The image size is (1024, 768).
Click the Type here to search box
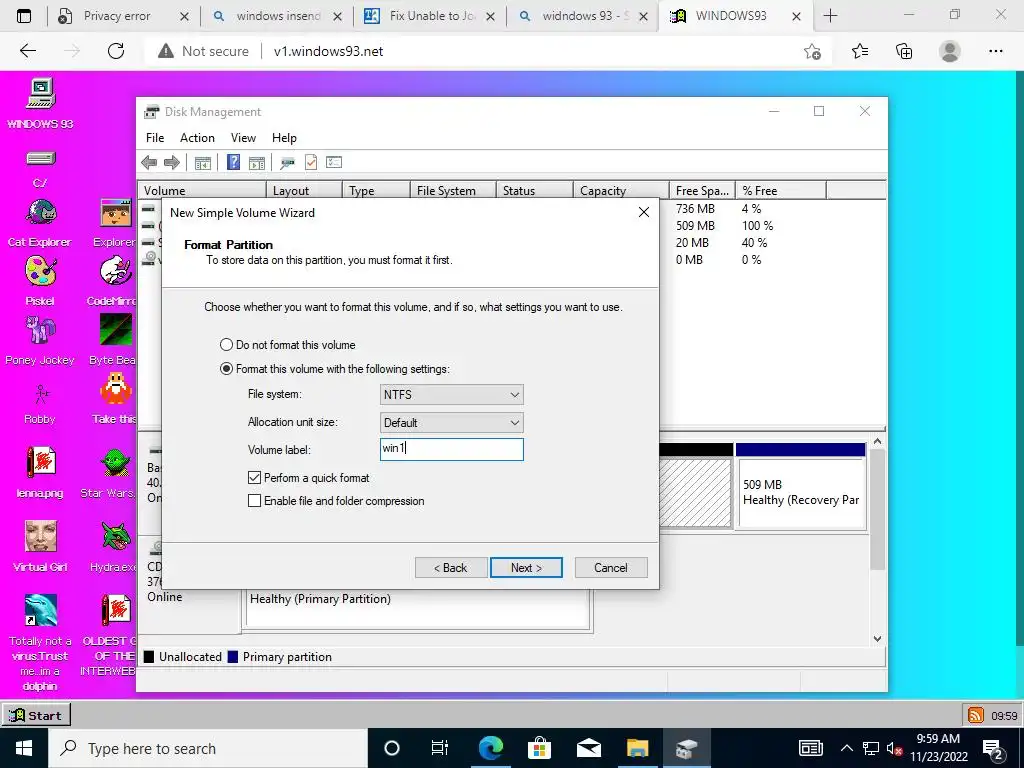tap(208, 748)
